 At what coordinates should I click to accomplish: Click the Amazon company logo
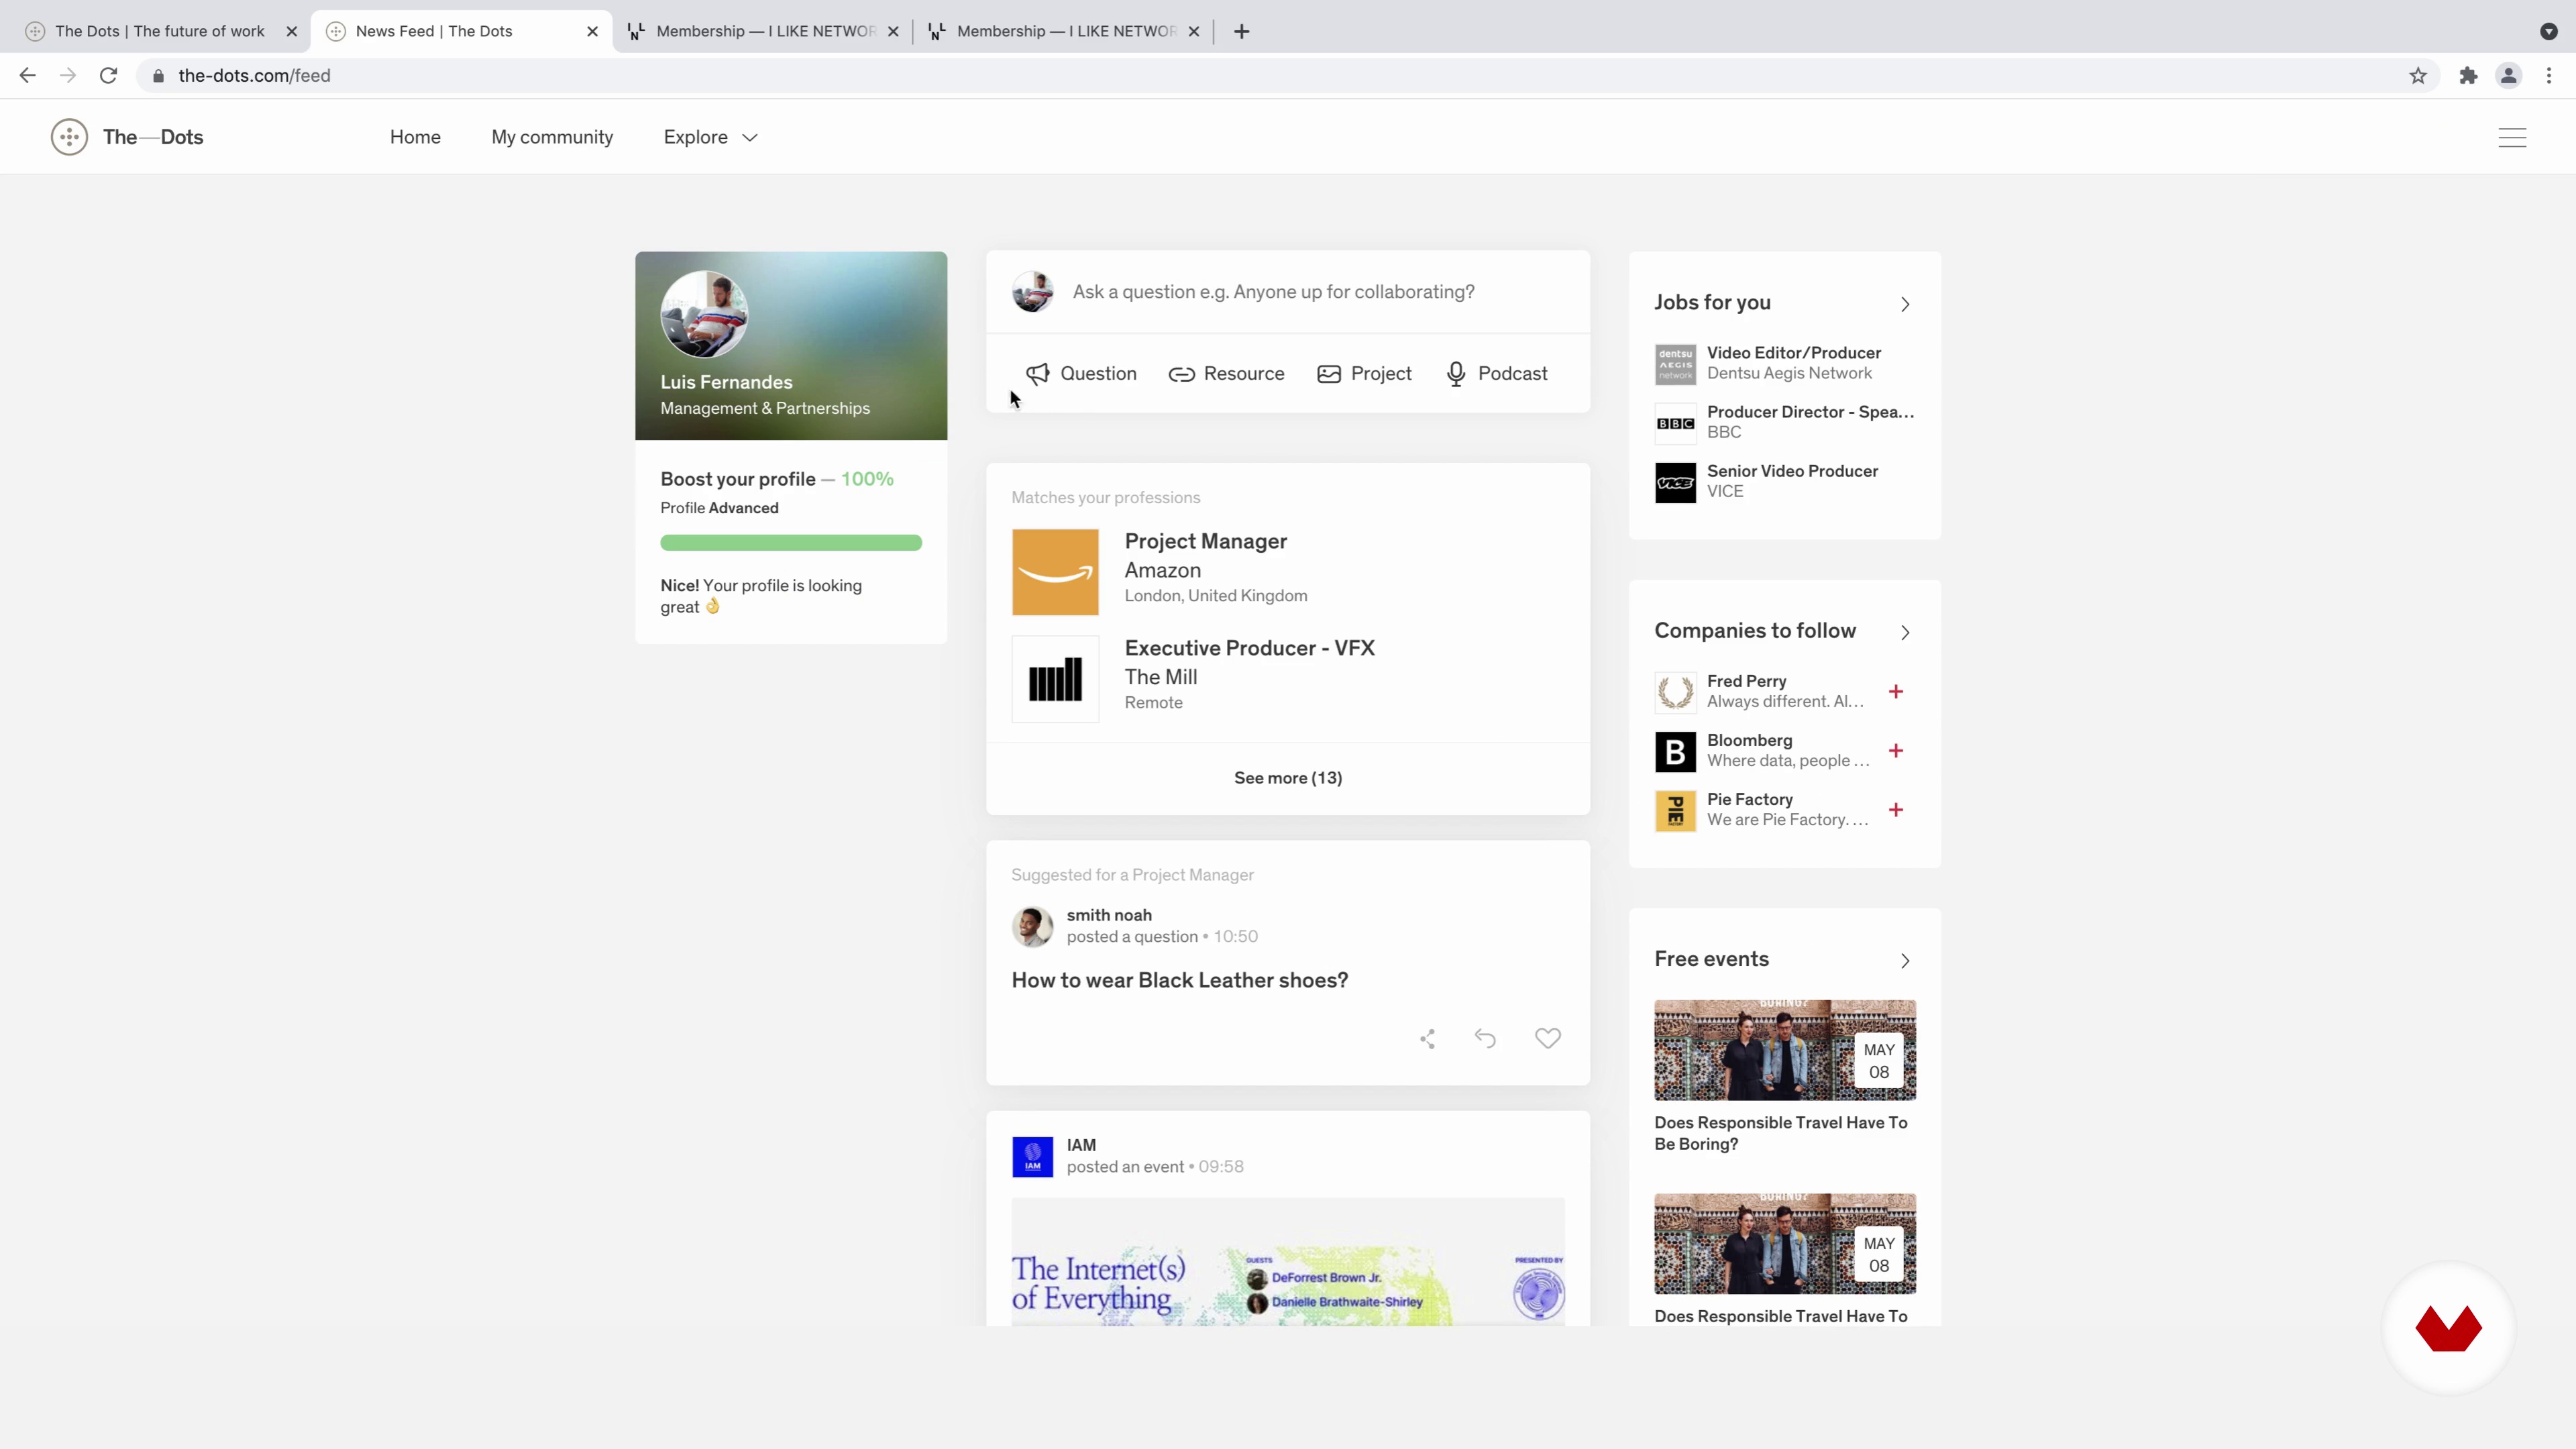pyautogui.click(x=1055, y=572)
